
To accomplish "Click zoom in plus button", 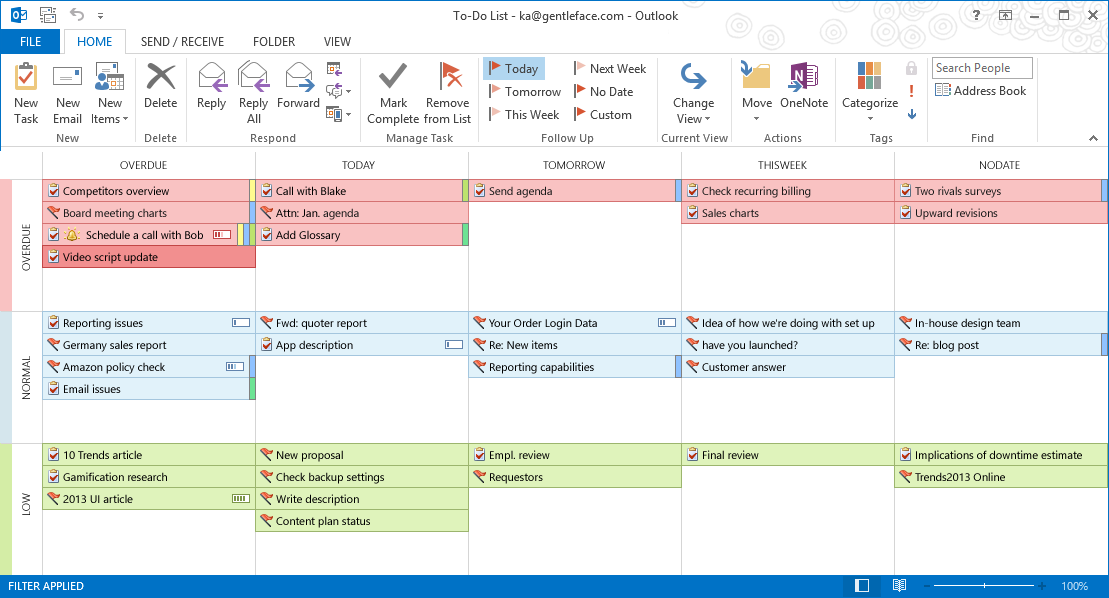I will [1042, 586].
